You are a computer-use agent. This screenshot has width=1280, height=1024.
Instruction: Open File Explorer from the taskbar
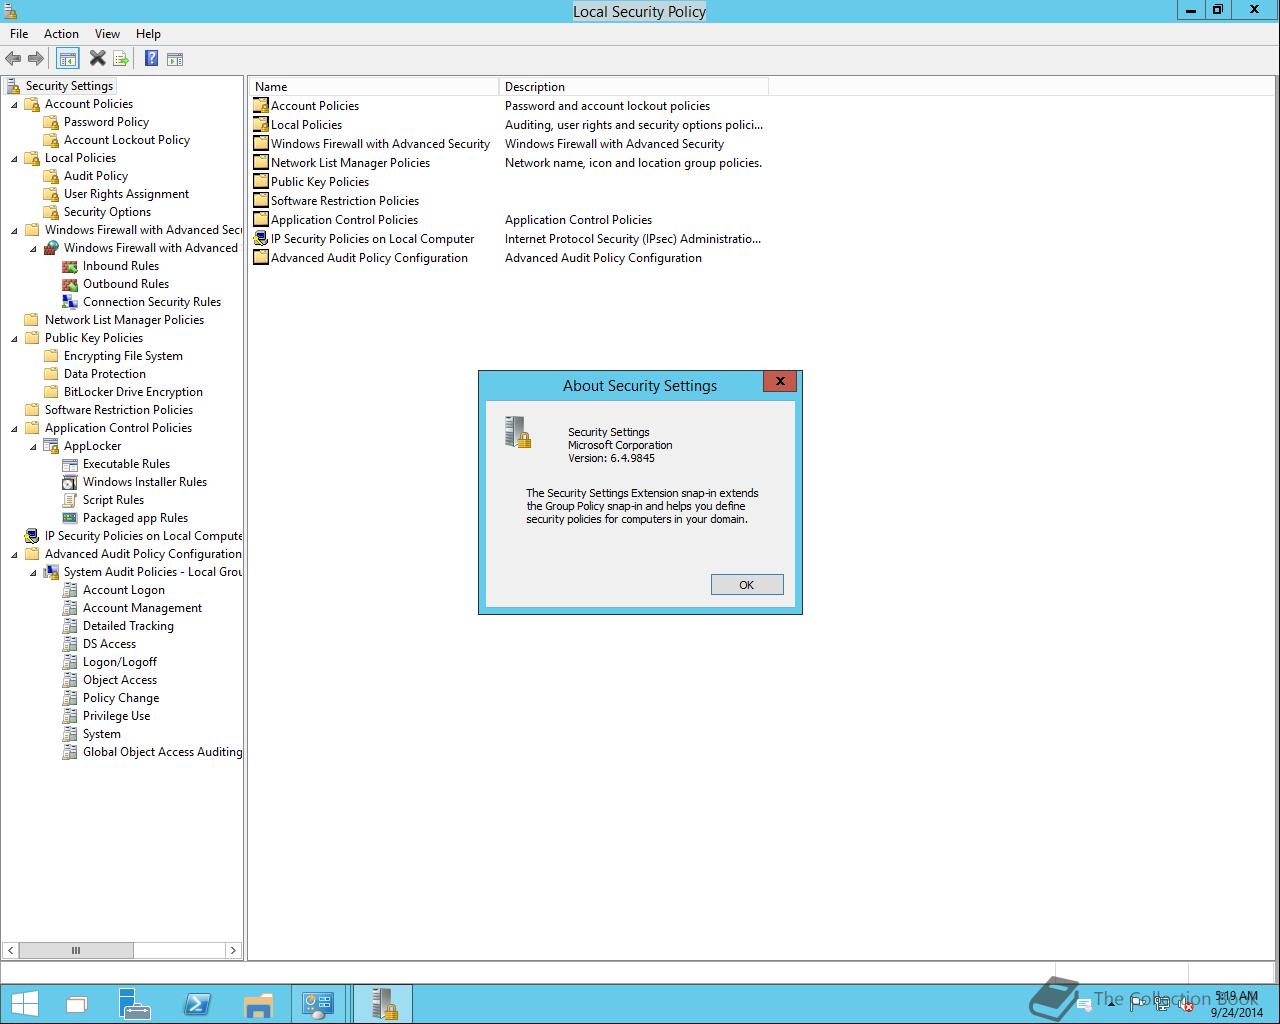(258, 1004)
